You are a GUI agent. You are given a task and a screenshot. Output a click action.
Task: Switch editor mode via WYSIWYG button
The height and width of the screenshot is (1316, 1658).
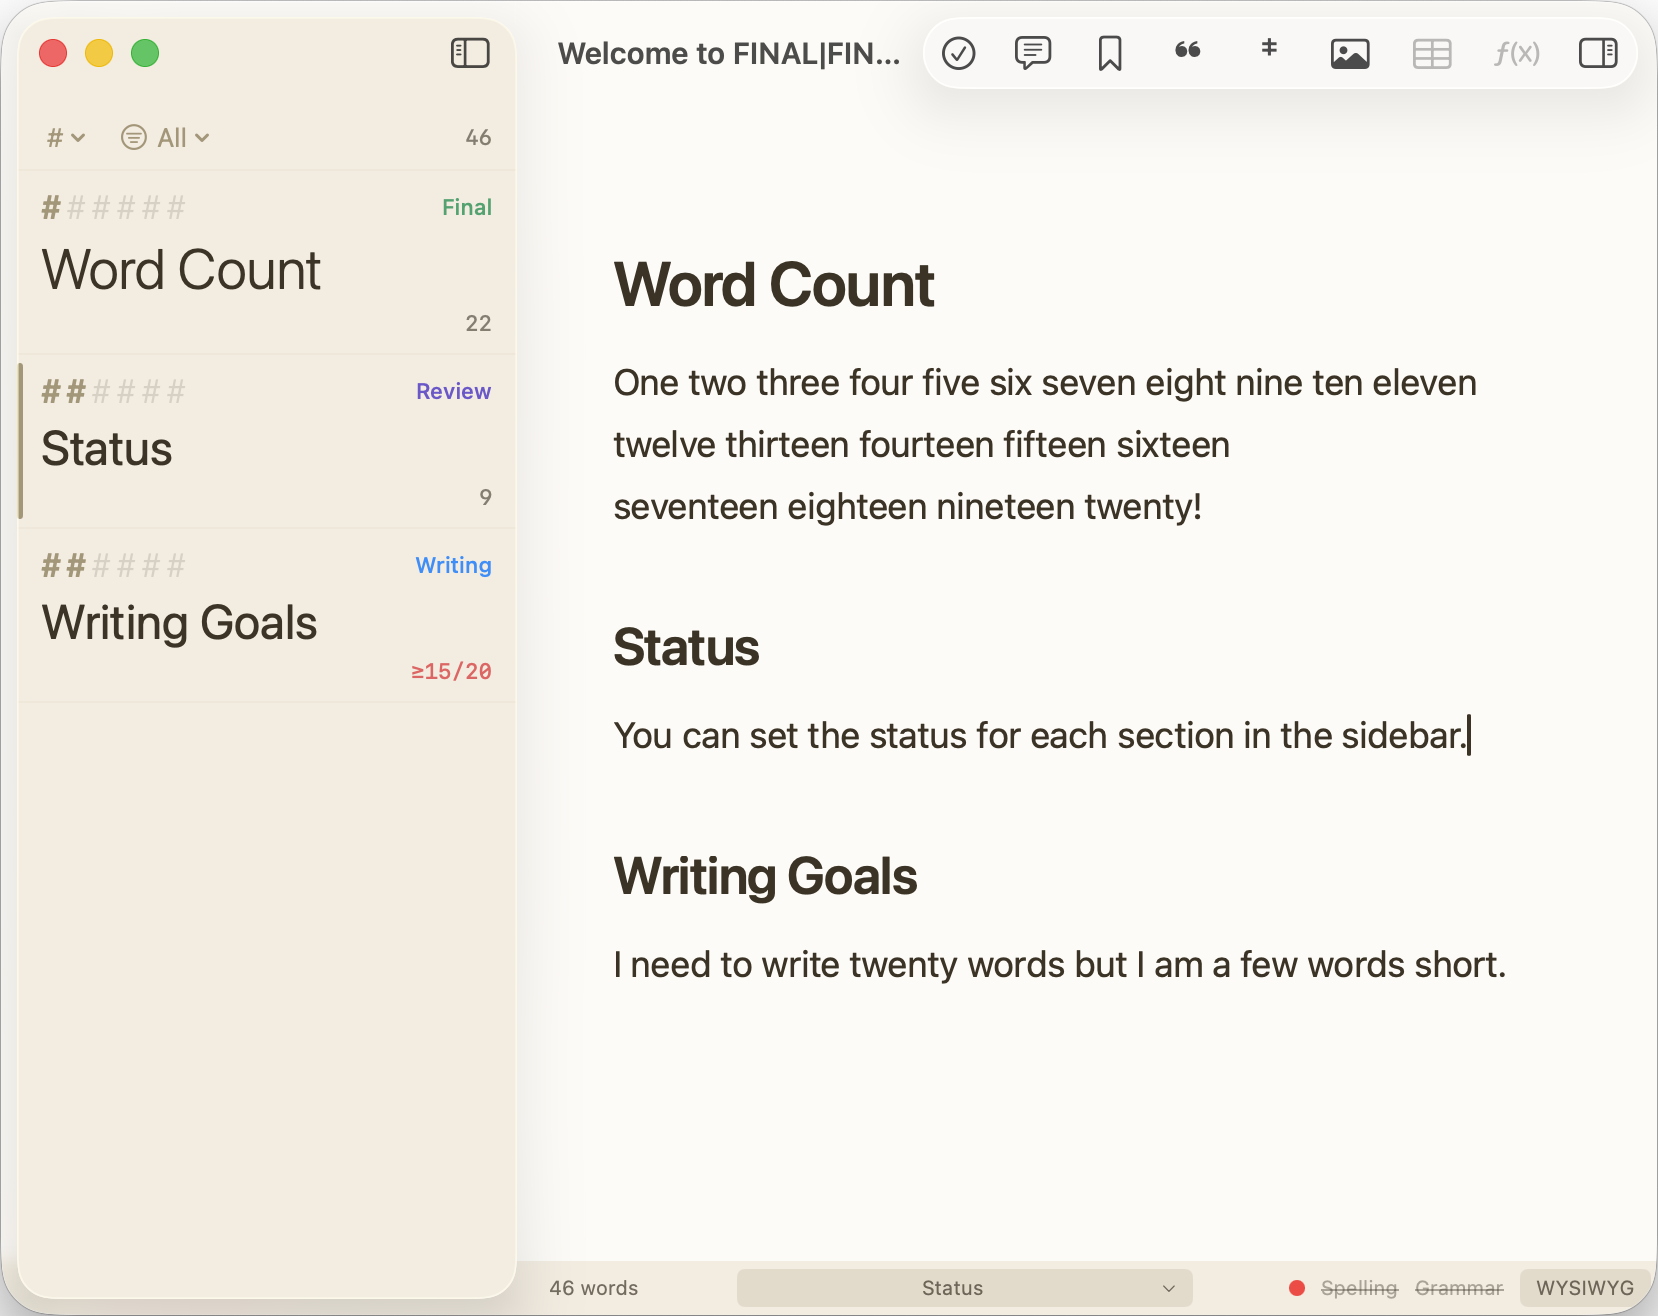(1585, 1288)
